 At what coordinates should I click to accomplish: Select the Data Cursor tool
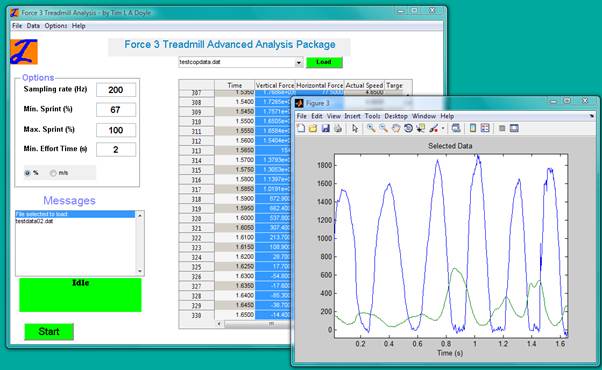point(421,128)
